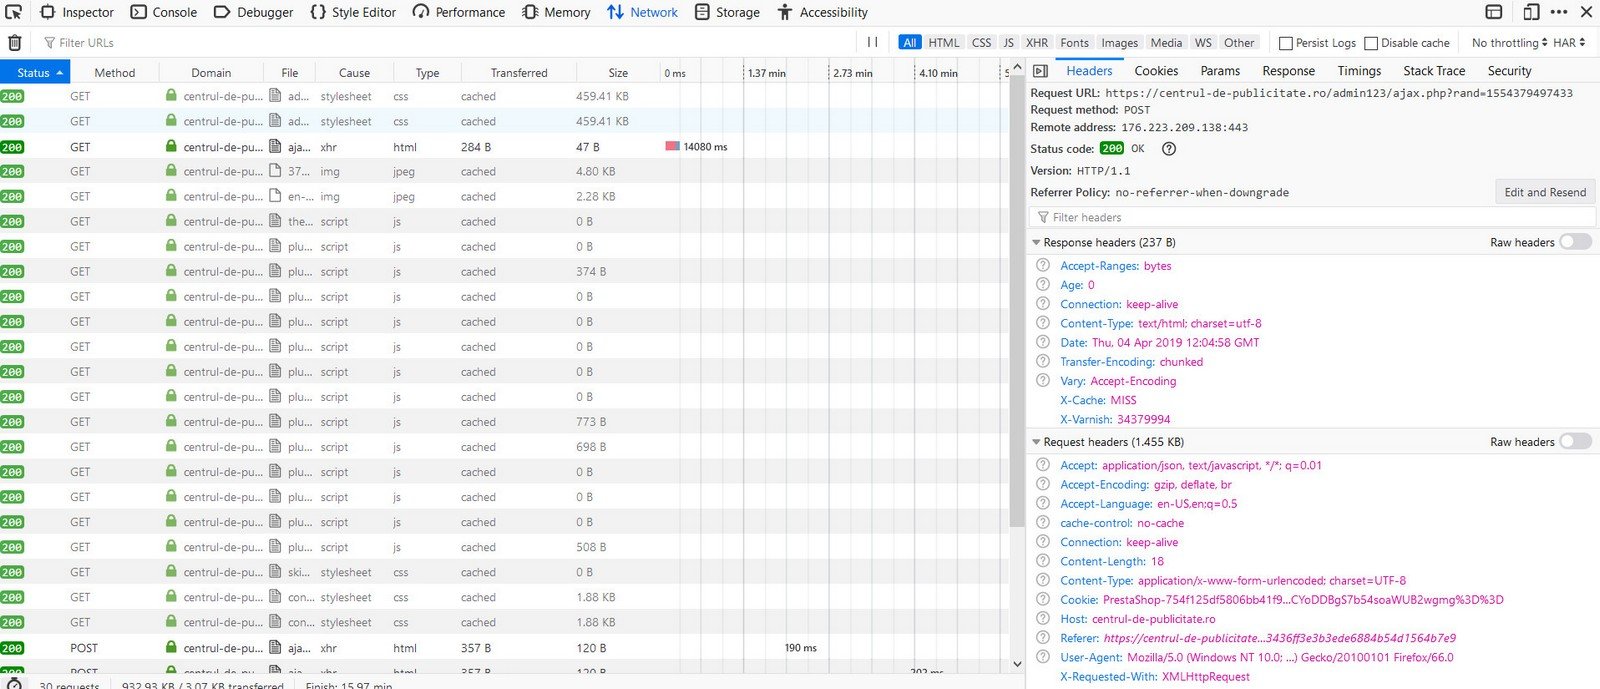This screenshot has width=1600, height=689.
Task: Open the Accessibility panel
Action: 822,12
